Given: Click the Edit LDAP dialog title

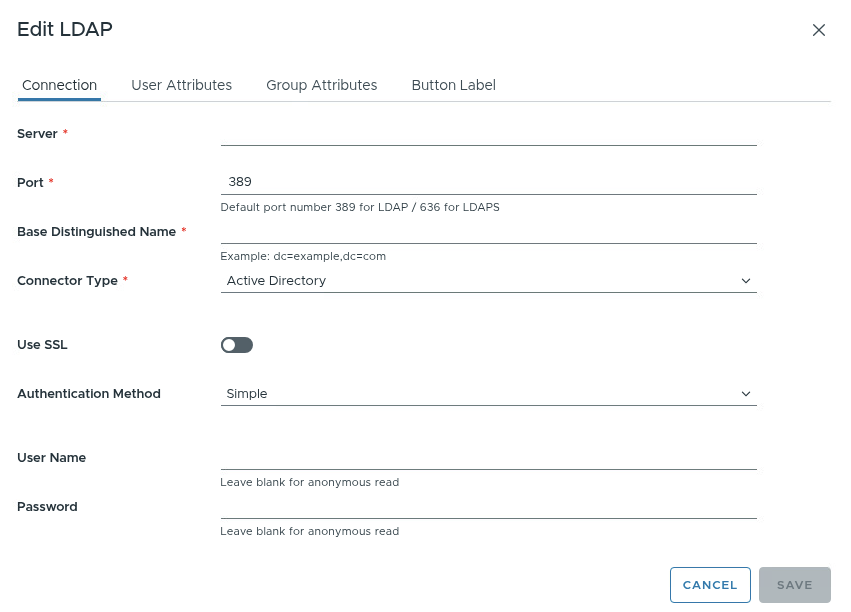Looking at the screenshot, I should [65, 29].
